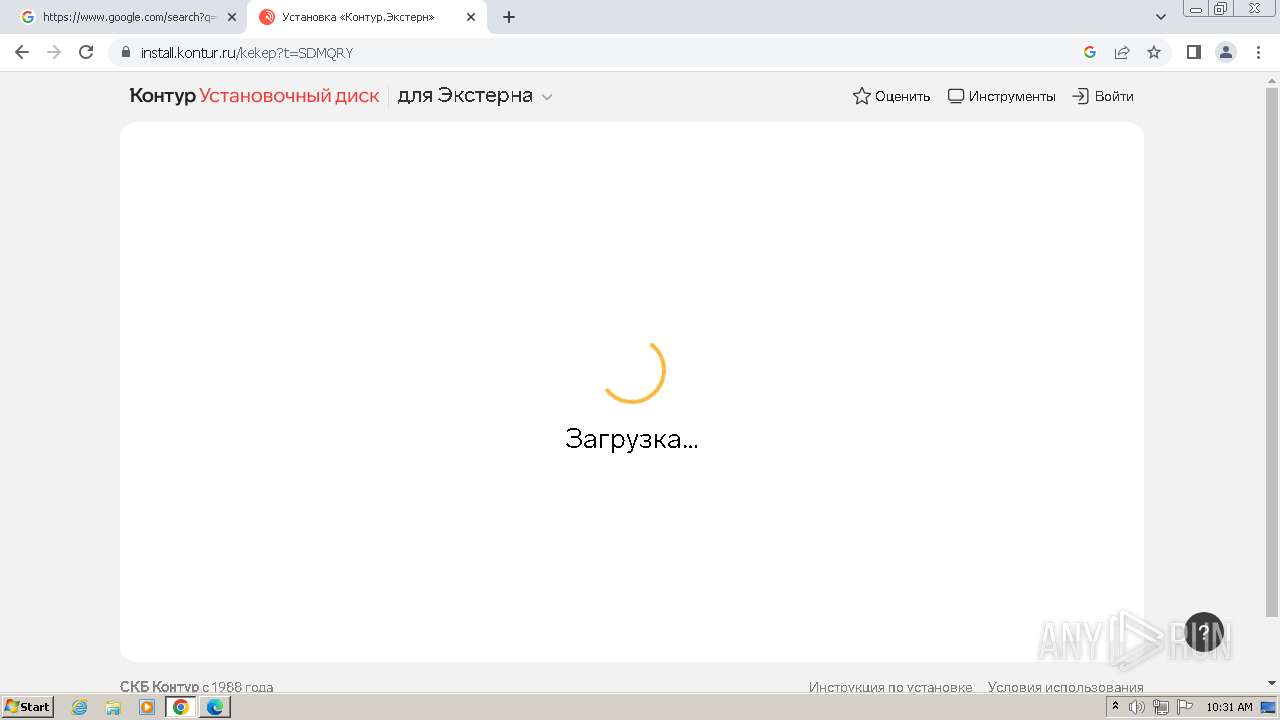1280x720 pixels.
Task: Open the Инструменты menu
Action: click(1001, 96)
